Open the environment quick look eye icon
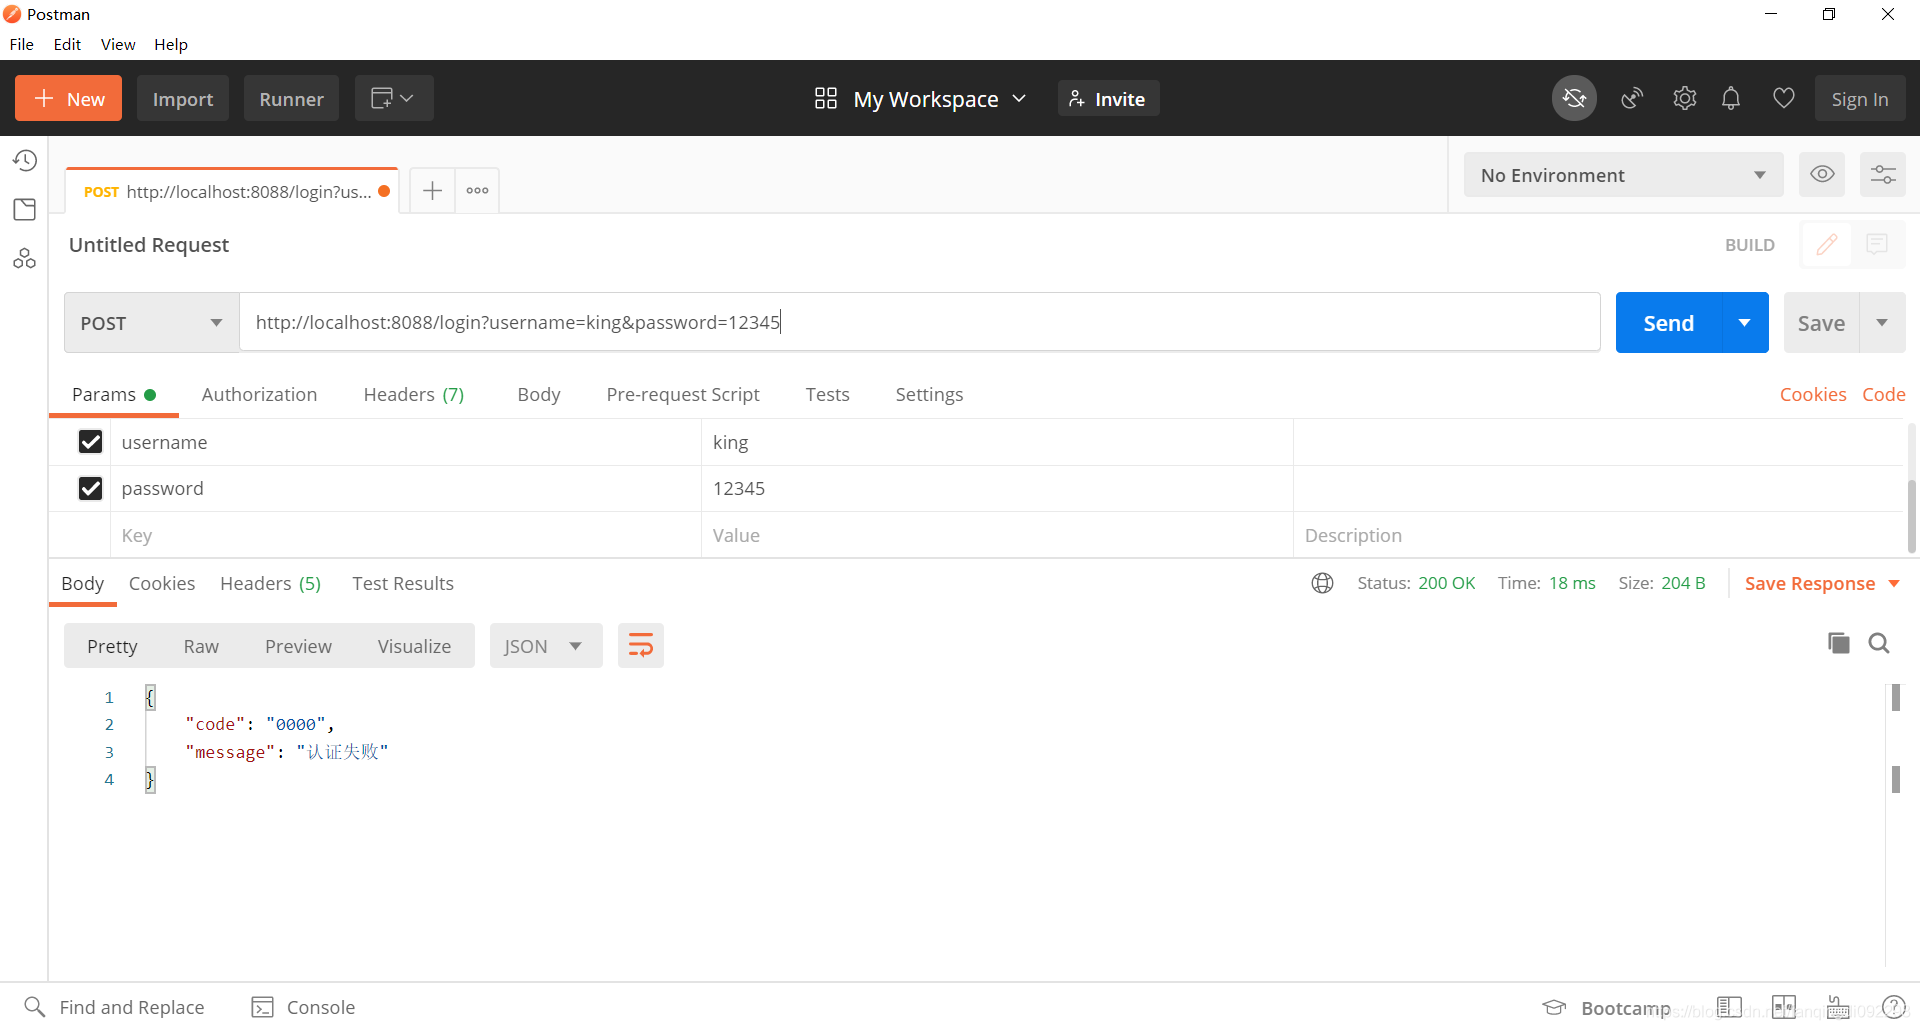Image resolution: width=1920 pixels, height=1030 pixels. (1822, 174)
